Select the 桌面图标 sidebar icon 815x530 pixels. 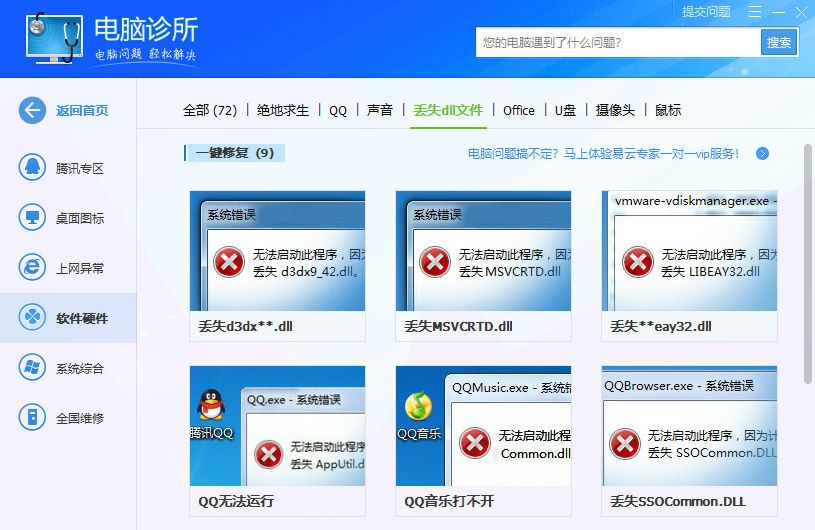coord(32,217)
